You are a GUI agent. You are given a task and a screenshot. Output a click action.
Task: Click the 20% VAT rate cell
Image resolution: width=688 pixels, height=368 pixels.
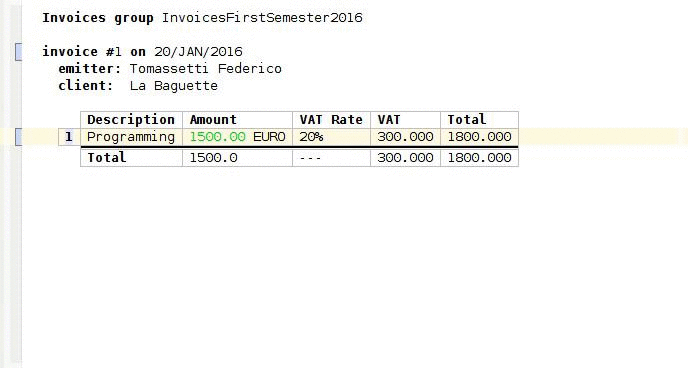[x=331, y=137]
